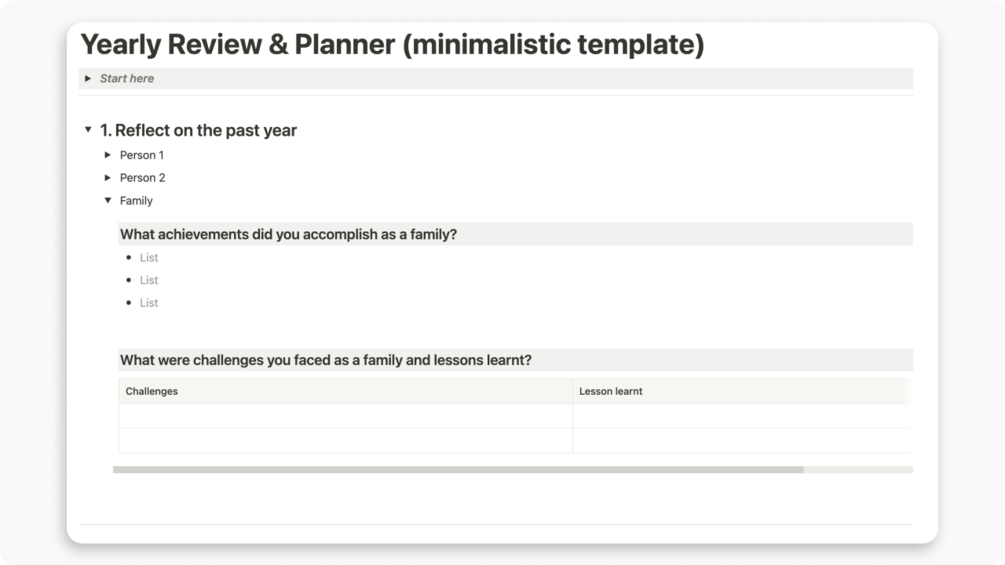
Task: Select the Challenges column header
Action: (152, 391)
